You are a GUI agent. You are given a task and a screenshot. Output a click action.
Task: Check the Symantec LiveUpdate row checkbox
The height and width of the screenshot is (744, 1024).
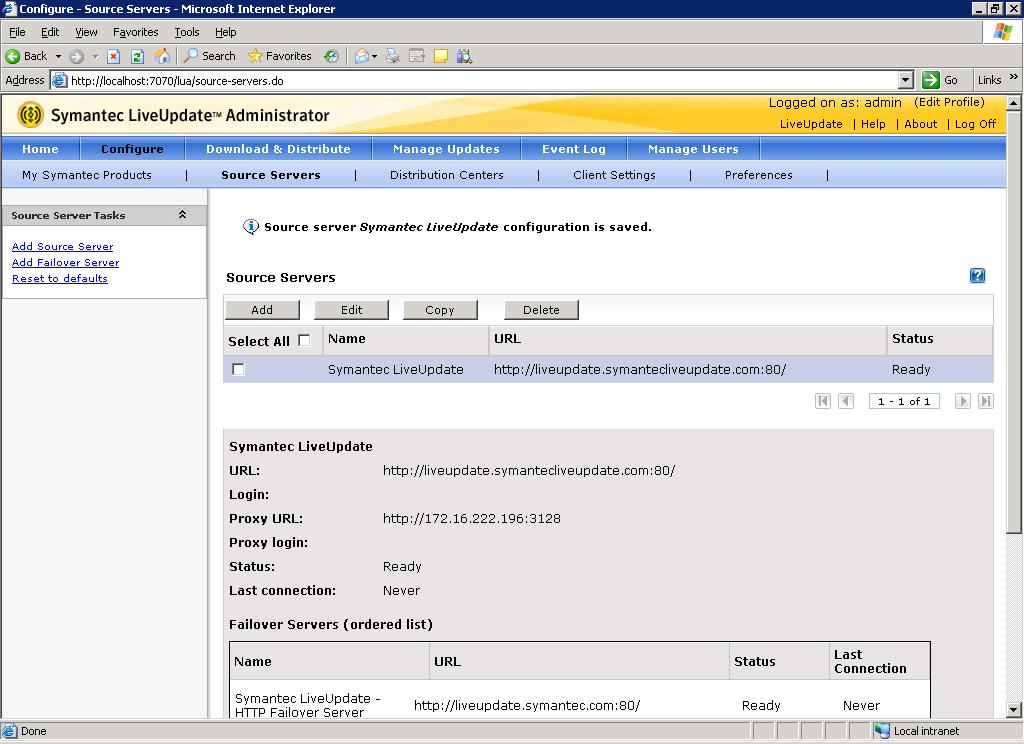coord(238,369)
